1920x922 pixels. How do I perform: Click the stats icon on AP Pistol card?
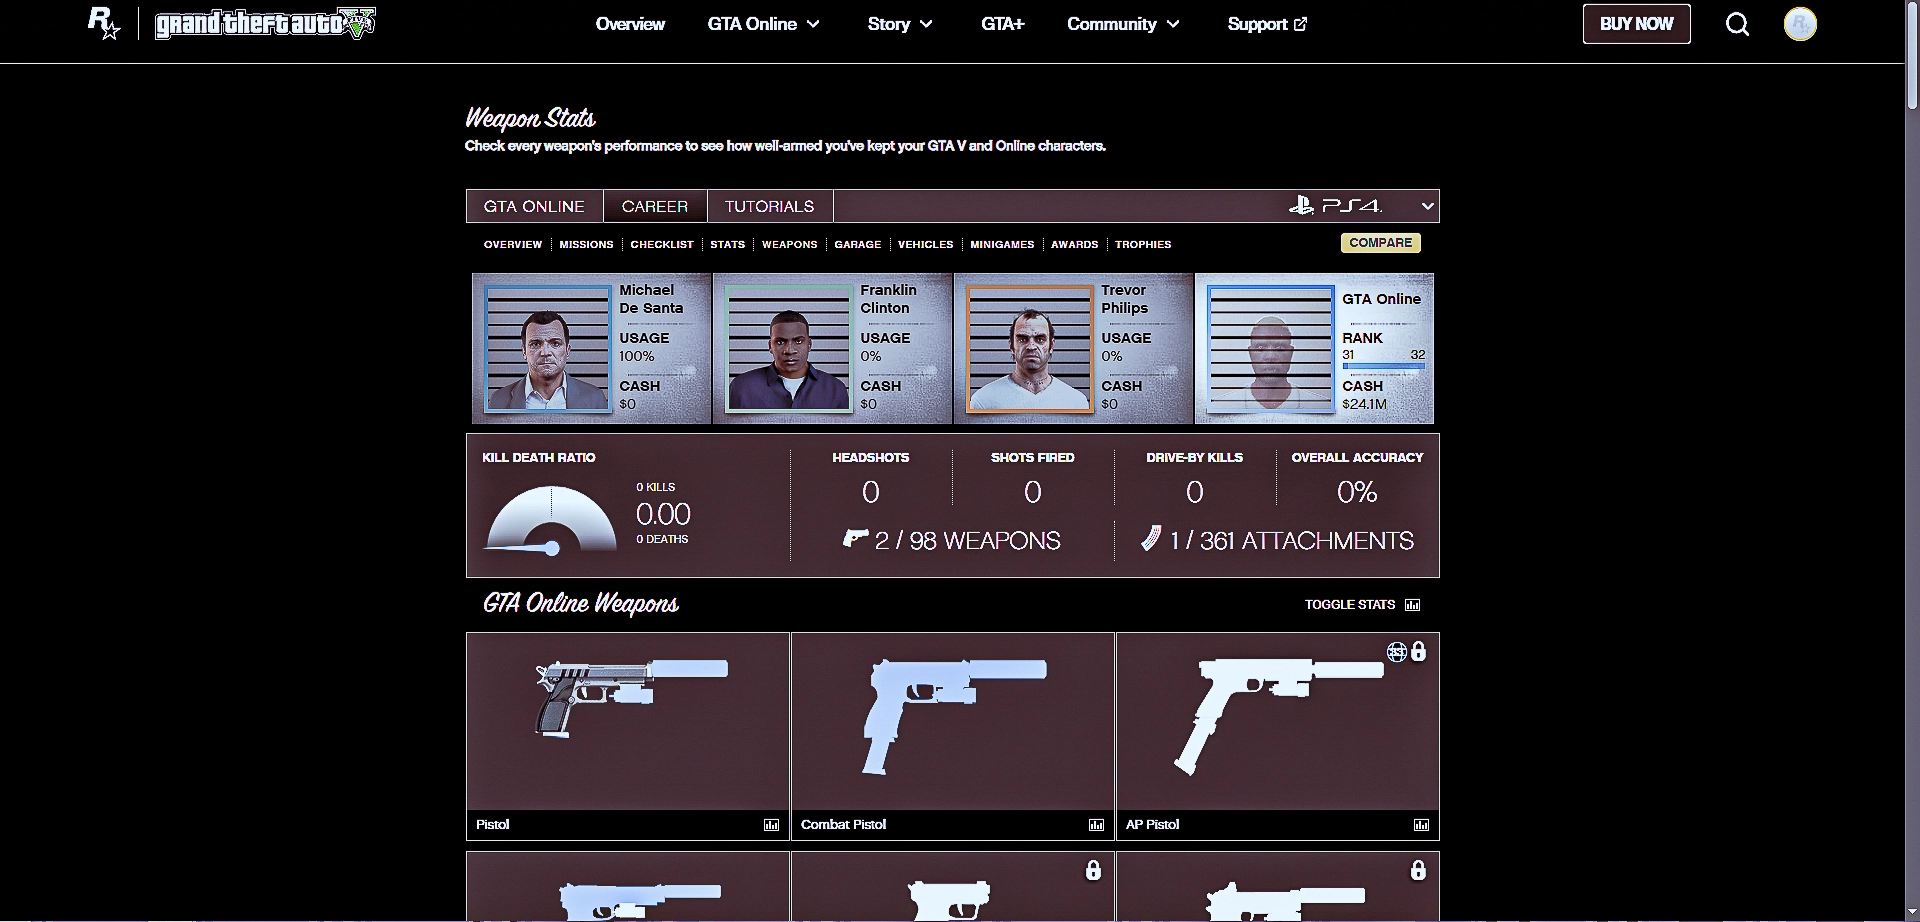tap(1421, 825)
